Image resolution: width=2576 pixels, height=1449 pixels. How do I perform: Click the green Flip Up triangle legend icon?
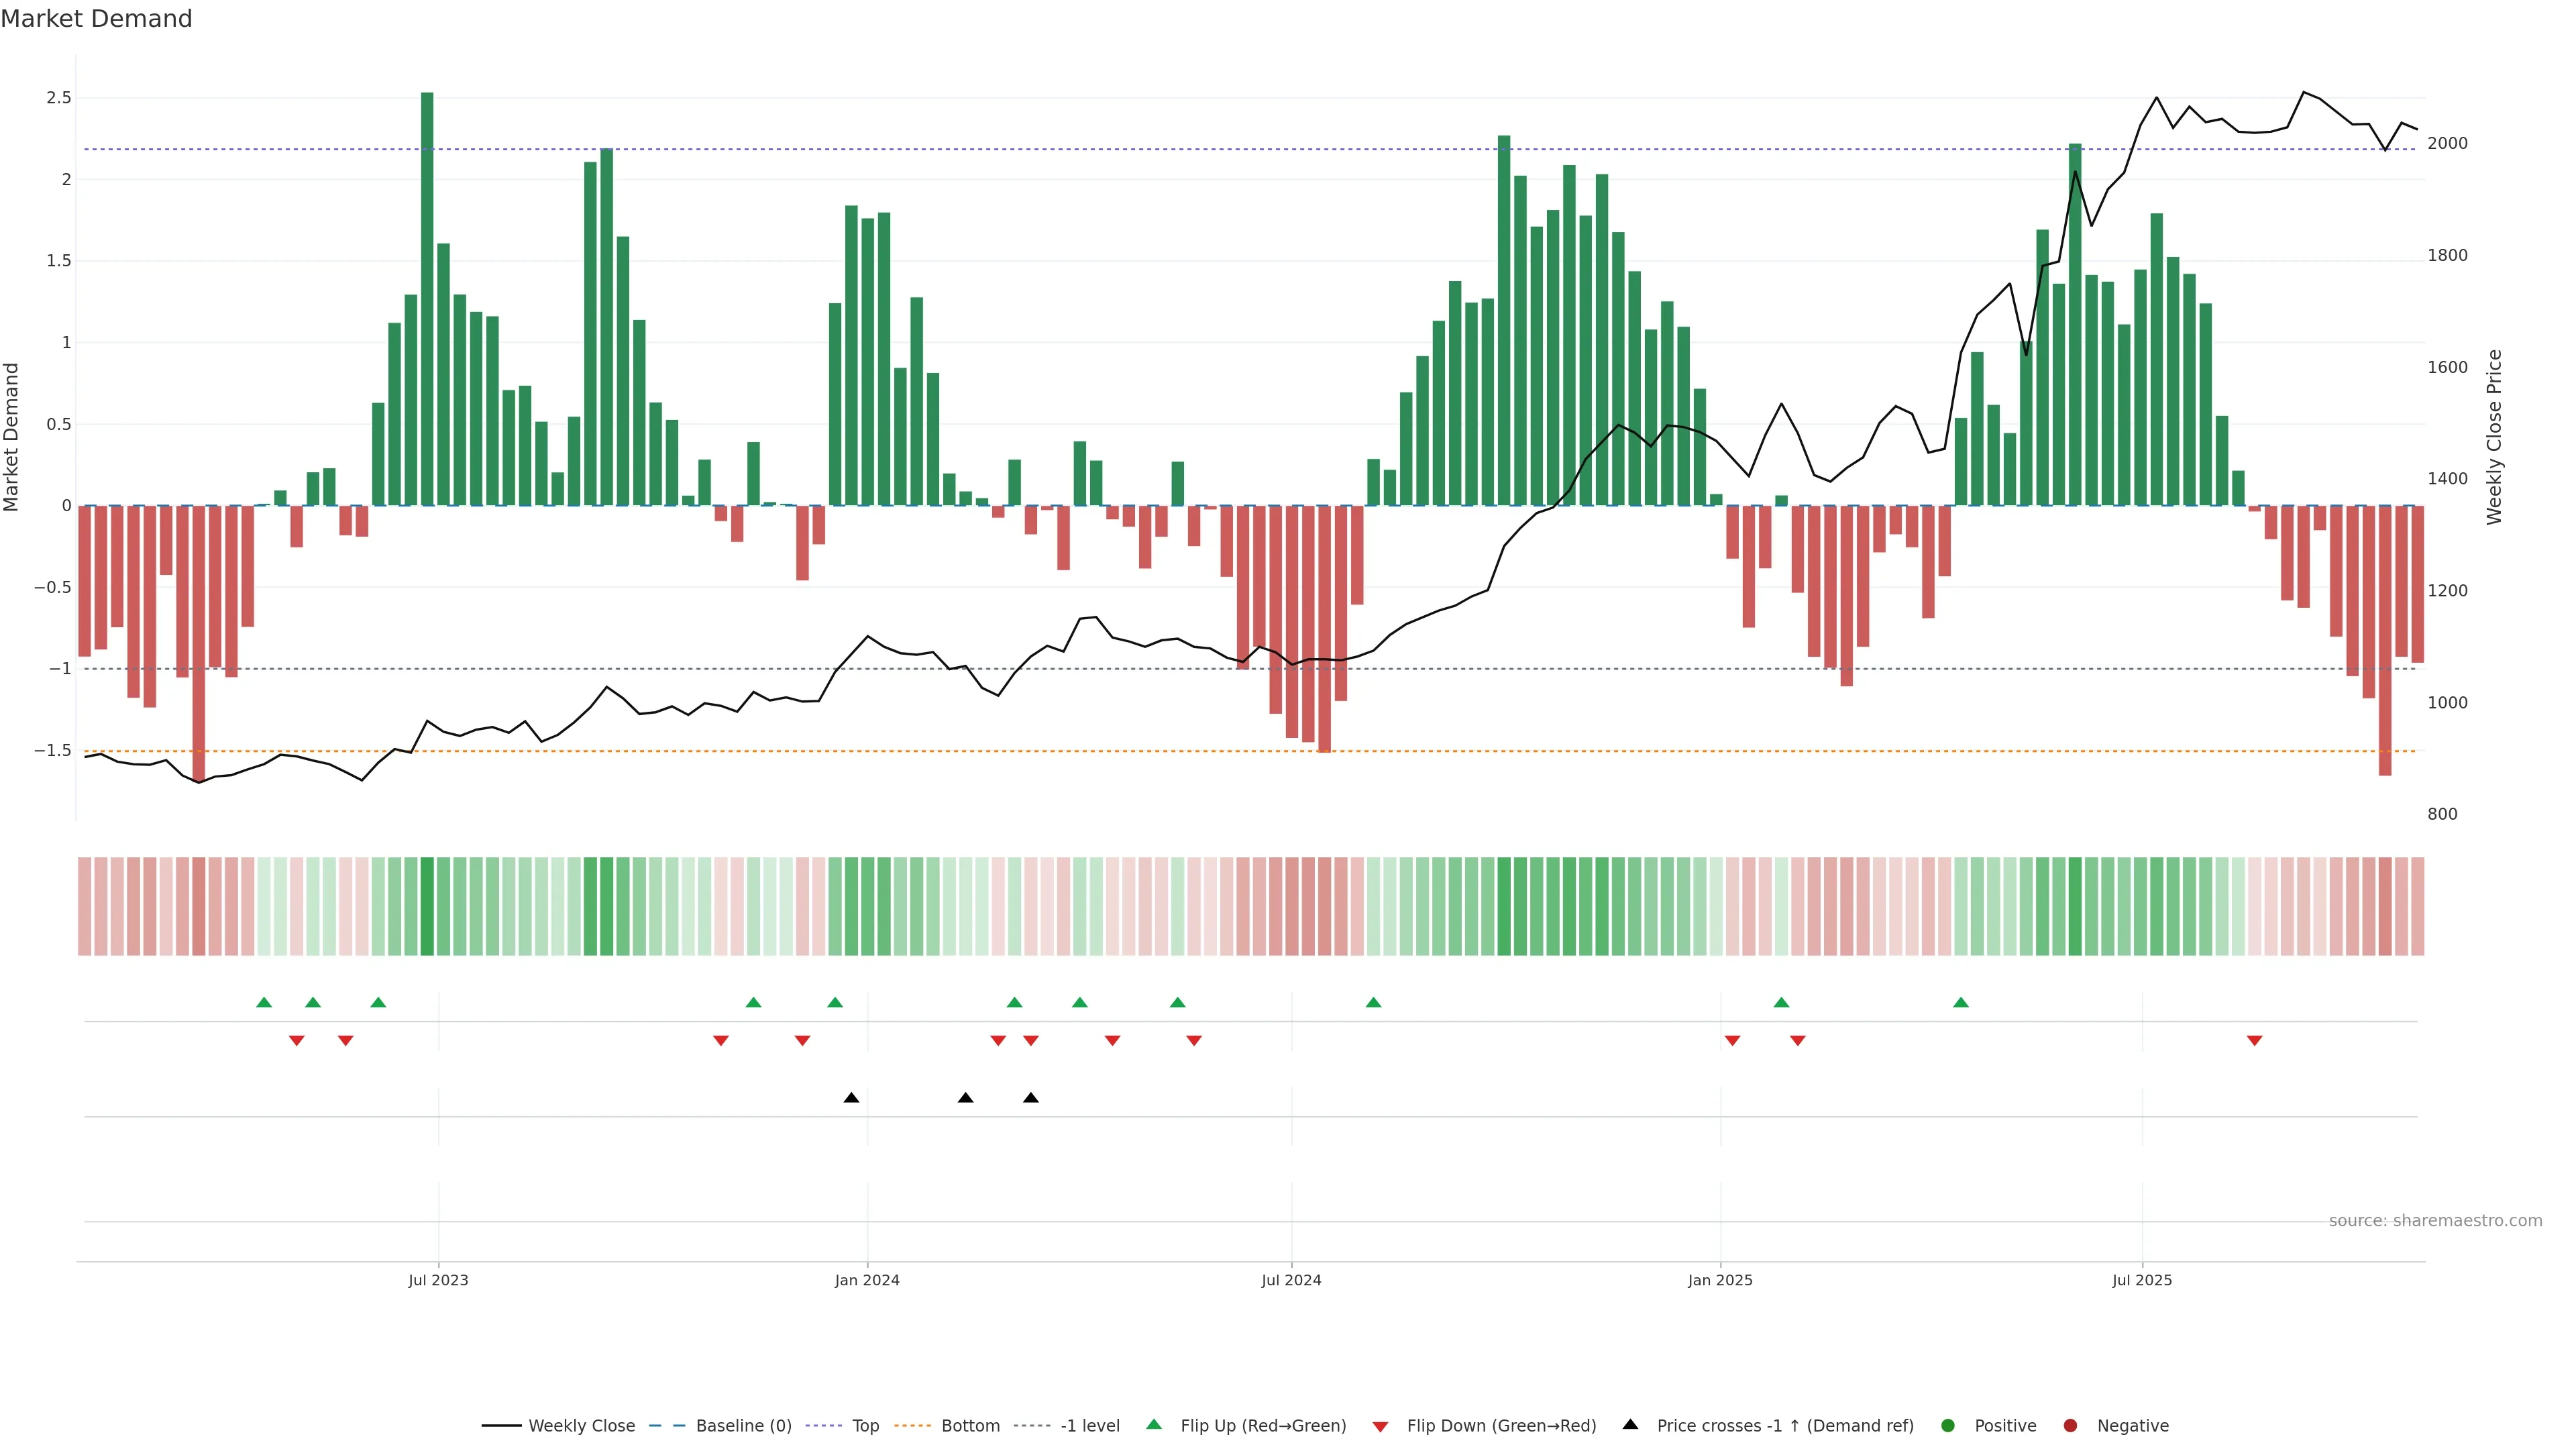click(1154, 1424)
